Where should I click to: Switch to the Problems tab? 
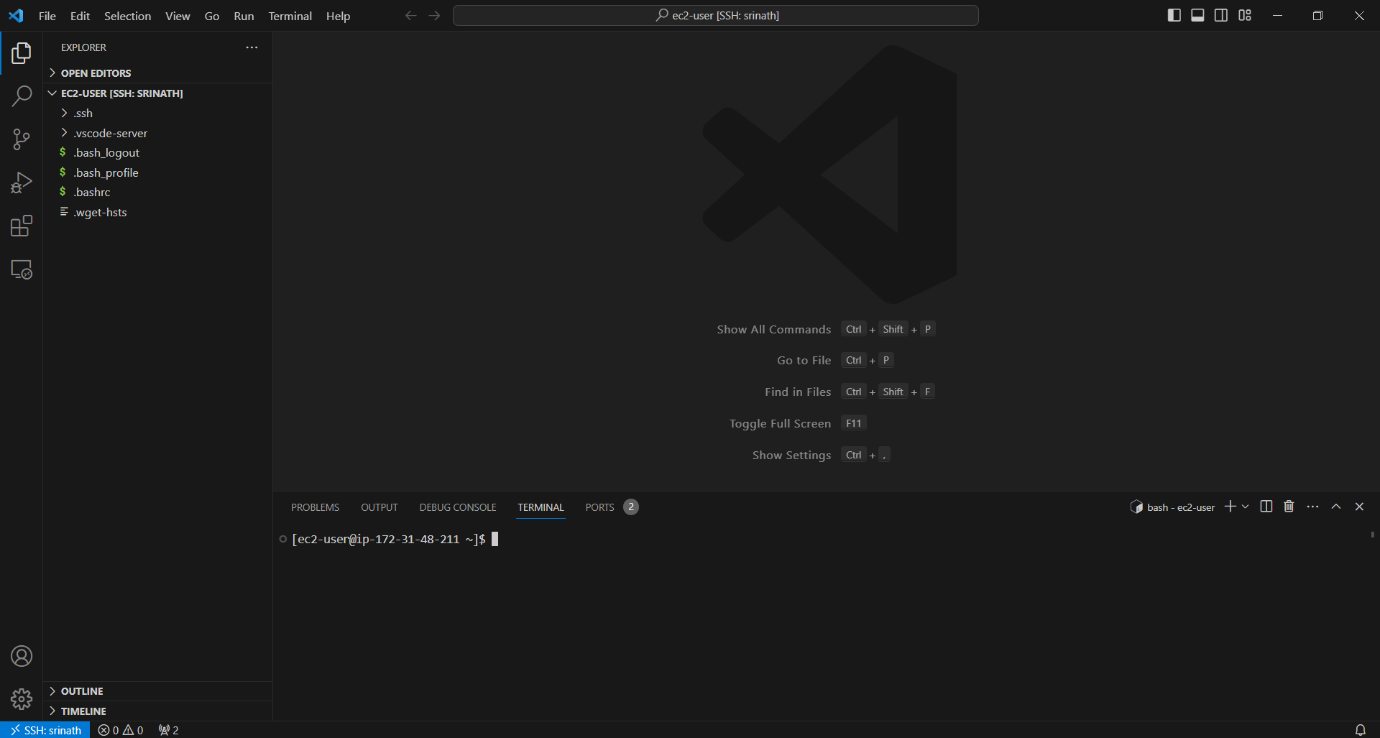tap(315, 507)
